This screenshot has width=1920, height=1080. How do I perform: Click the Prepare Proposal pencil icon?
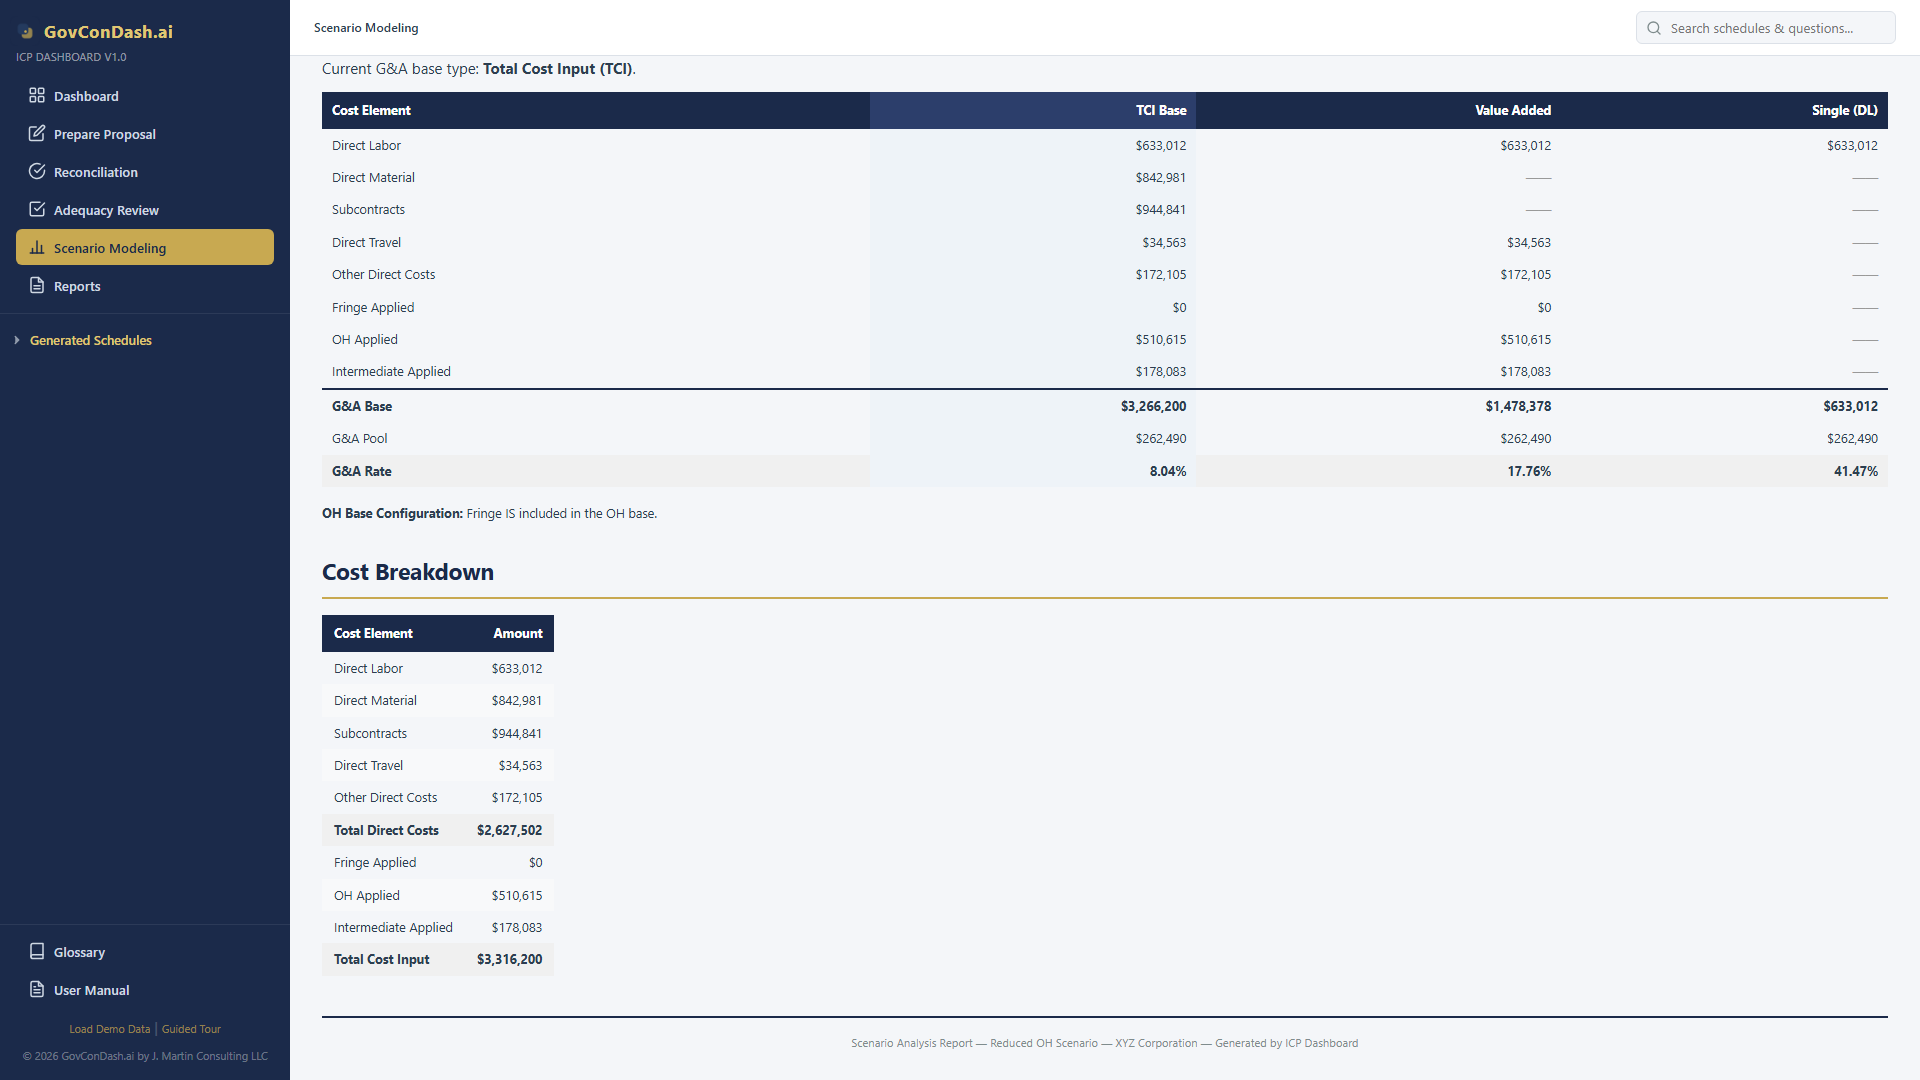(x=37, y=134)
